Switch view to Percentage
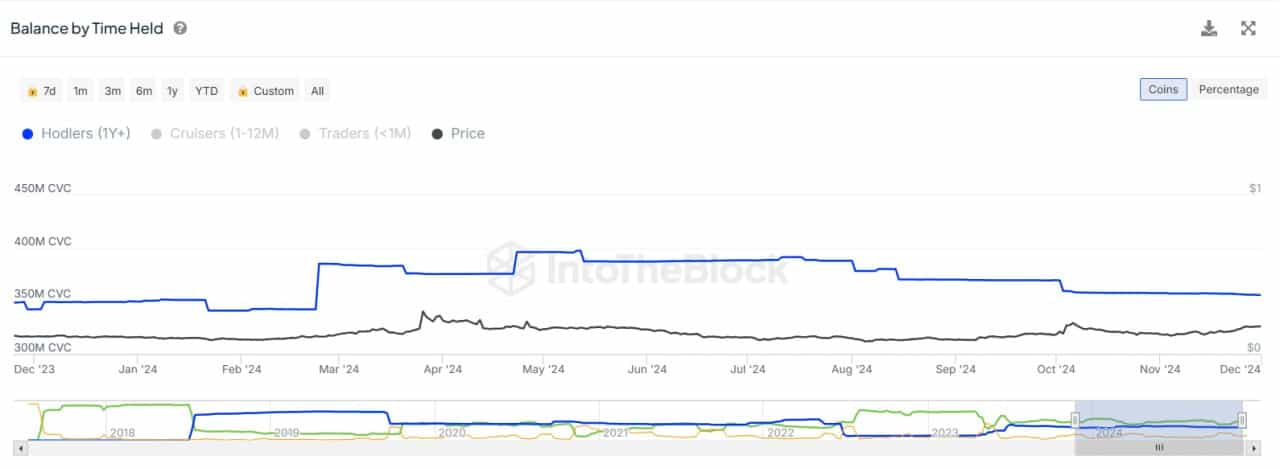Image resolution: width=1280 pixels, height=468 pixels. (1229, 89)
